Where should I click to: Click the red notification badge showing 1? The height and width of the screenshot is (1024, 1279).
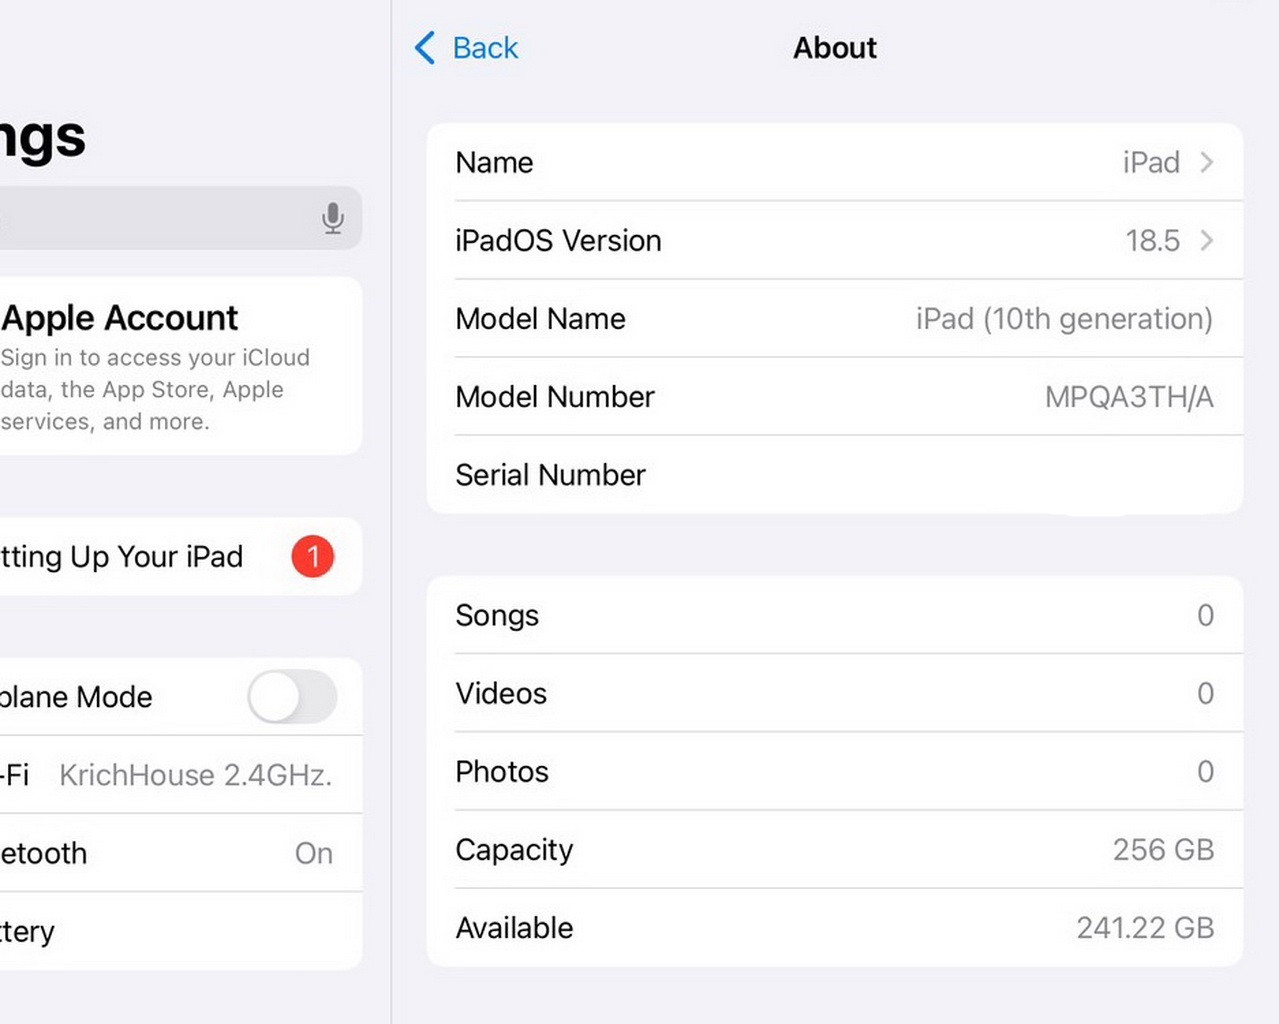pos(312,556)
